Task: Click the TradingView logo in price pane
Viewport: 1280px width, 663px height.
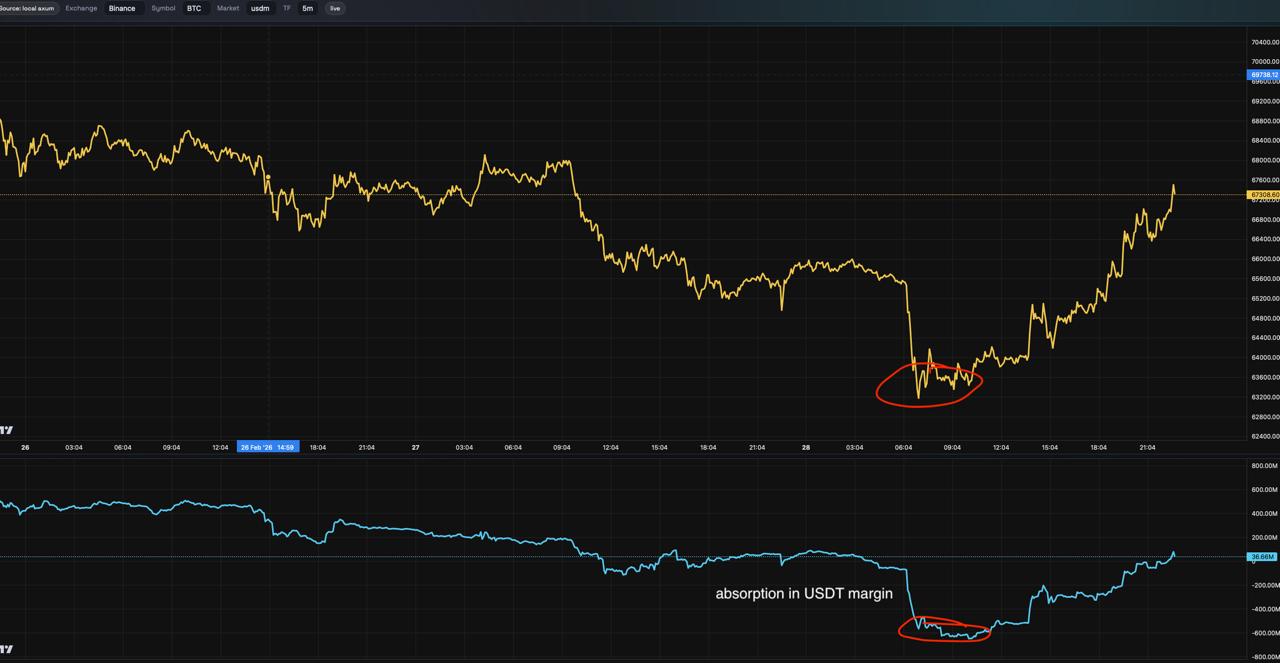Action: (6, 430)
